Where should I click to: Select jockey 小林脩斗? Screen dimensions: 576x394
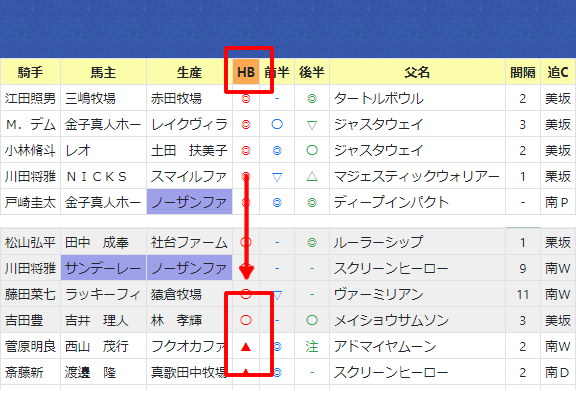[x=30, y=151]
